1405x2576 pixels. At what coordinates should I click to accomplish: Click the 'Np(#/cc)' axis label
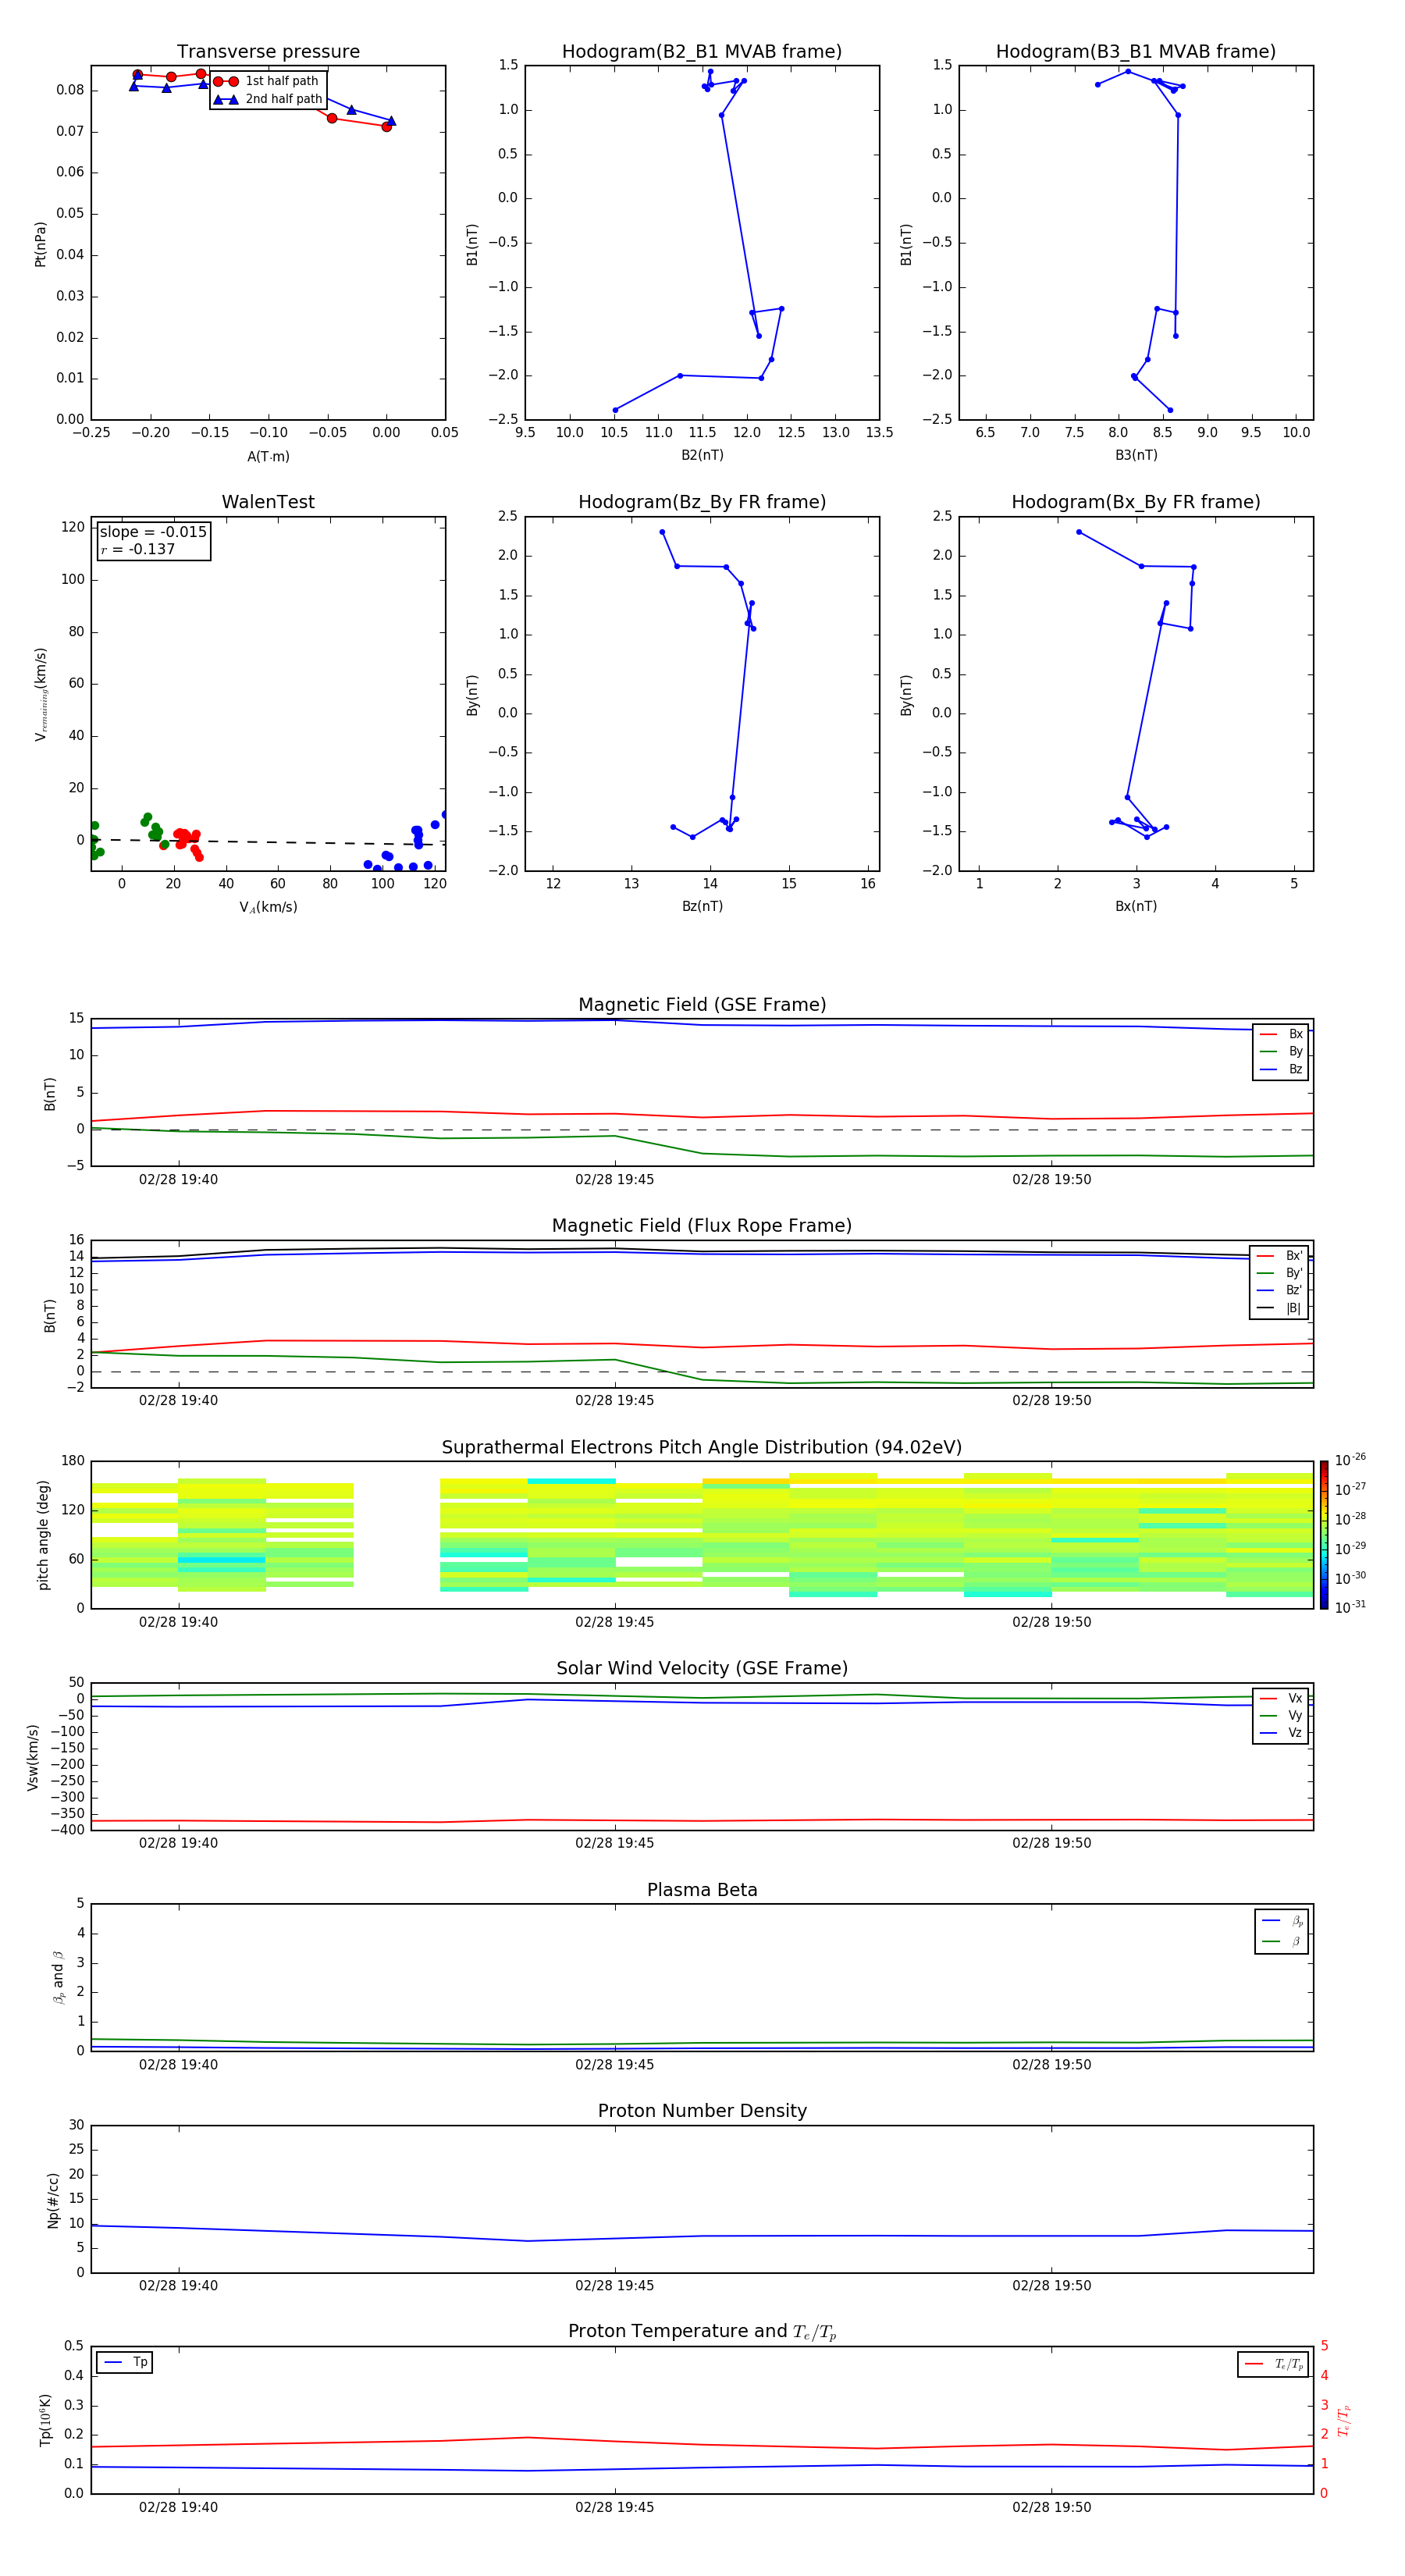pos(53,2200)
